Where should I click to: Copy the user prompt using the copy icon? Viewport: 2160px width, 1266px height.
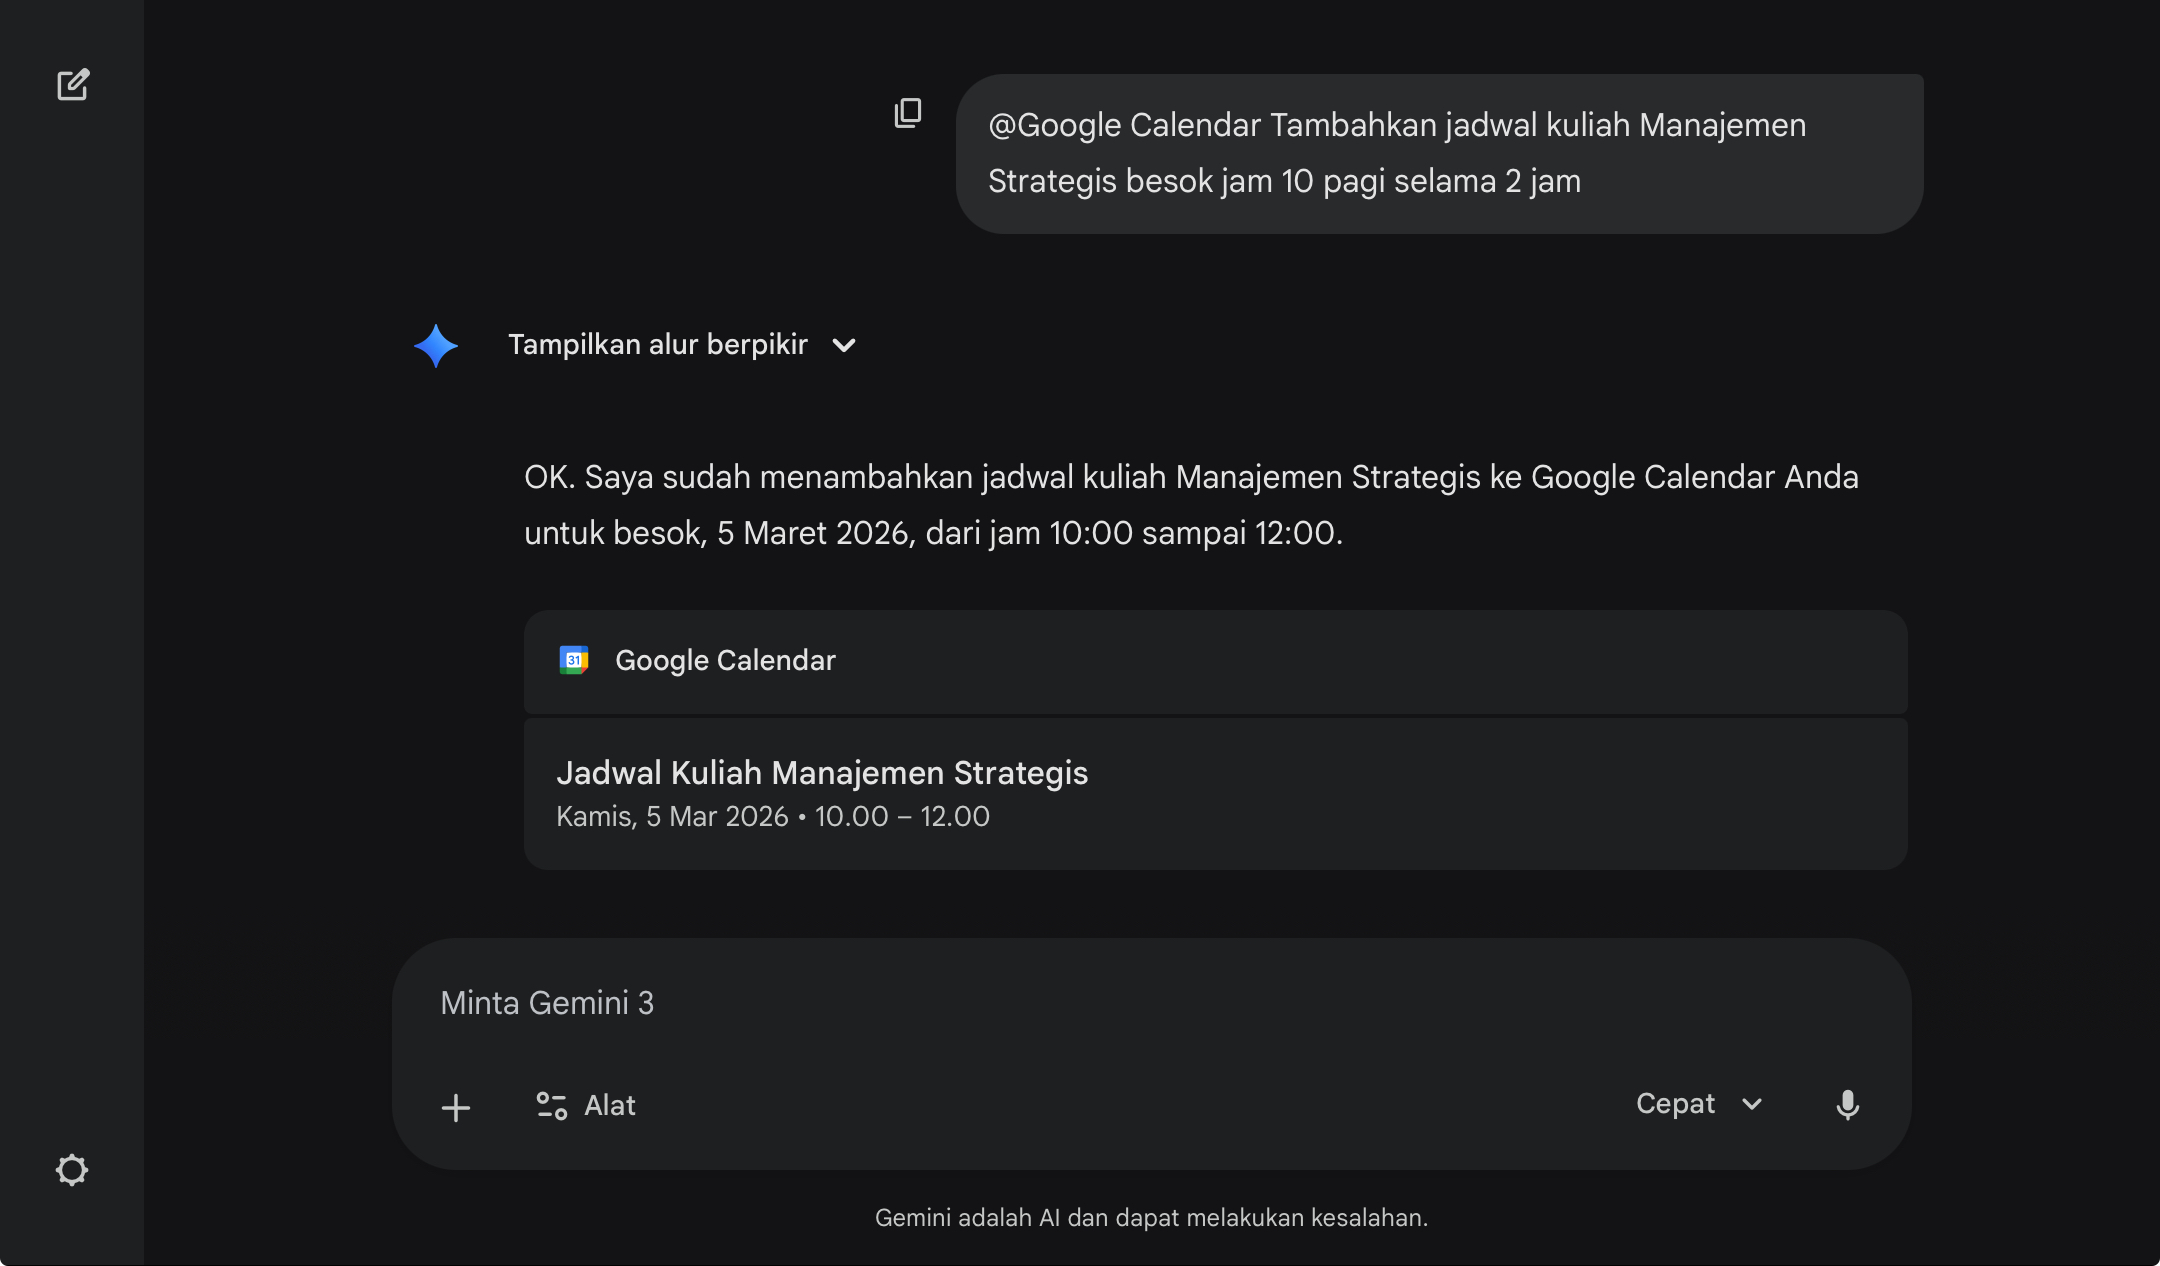click(907, 113)
